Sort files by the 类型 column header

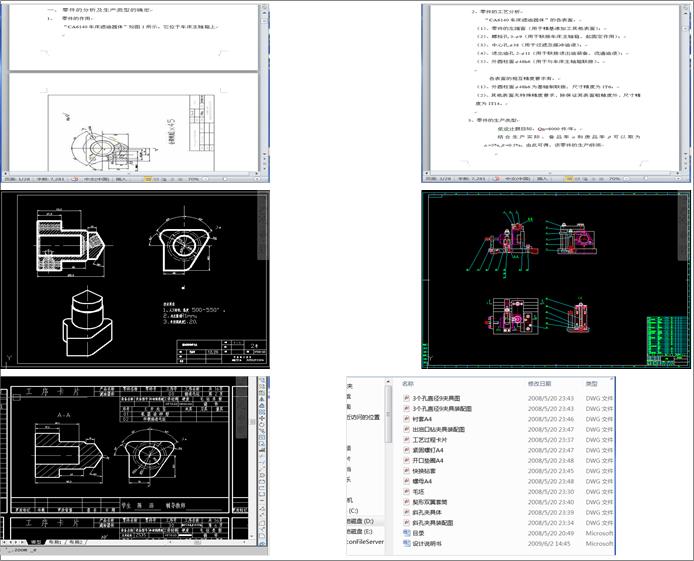tap(592, 384)
